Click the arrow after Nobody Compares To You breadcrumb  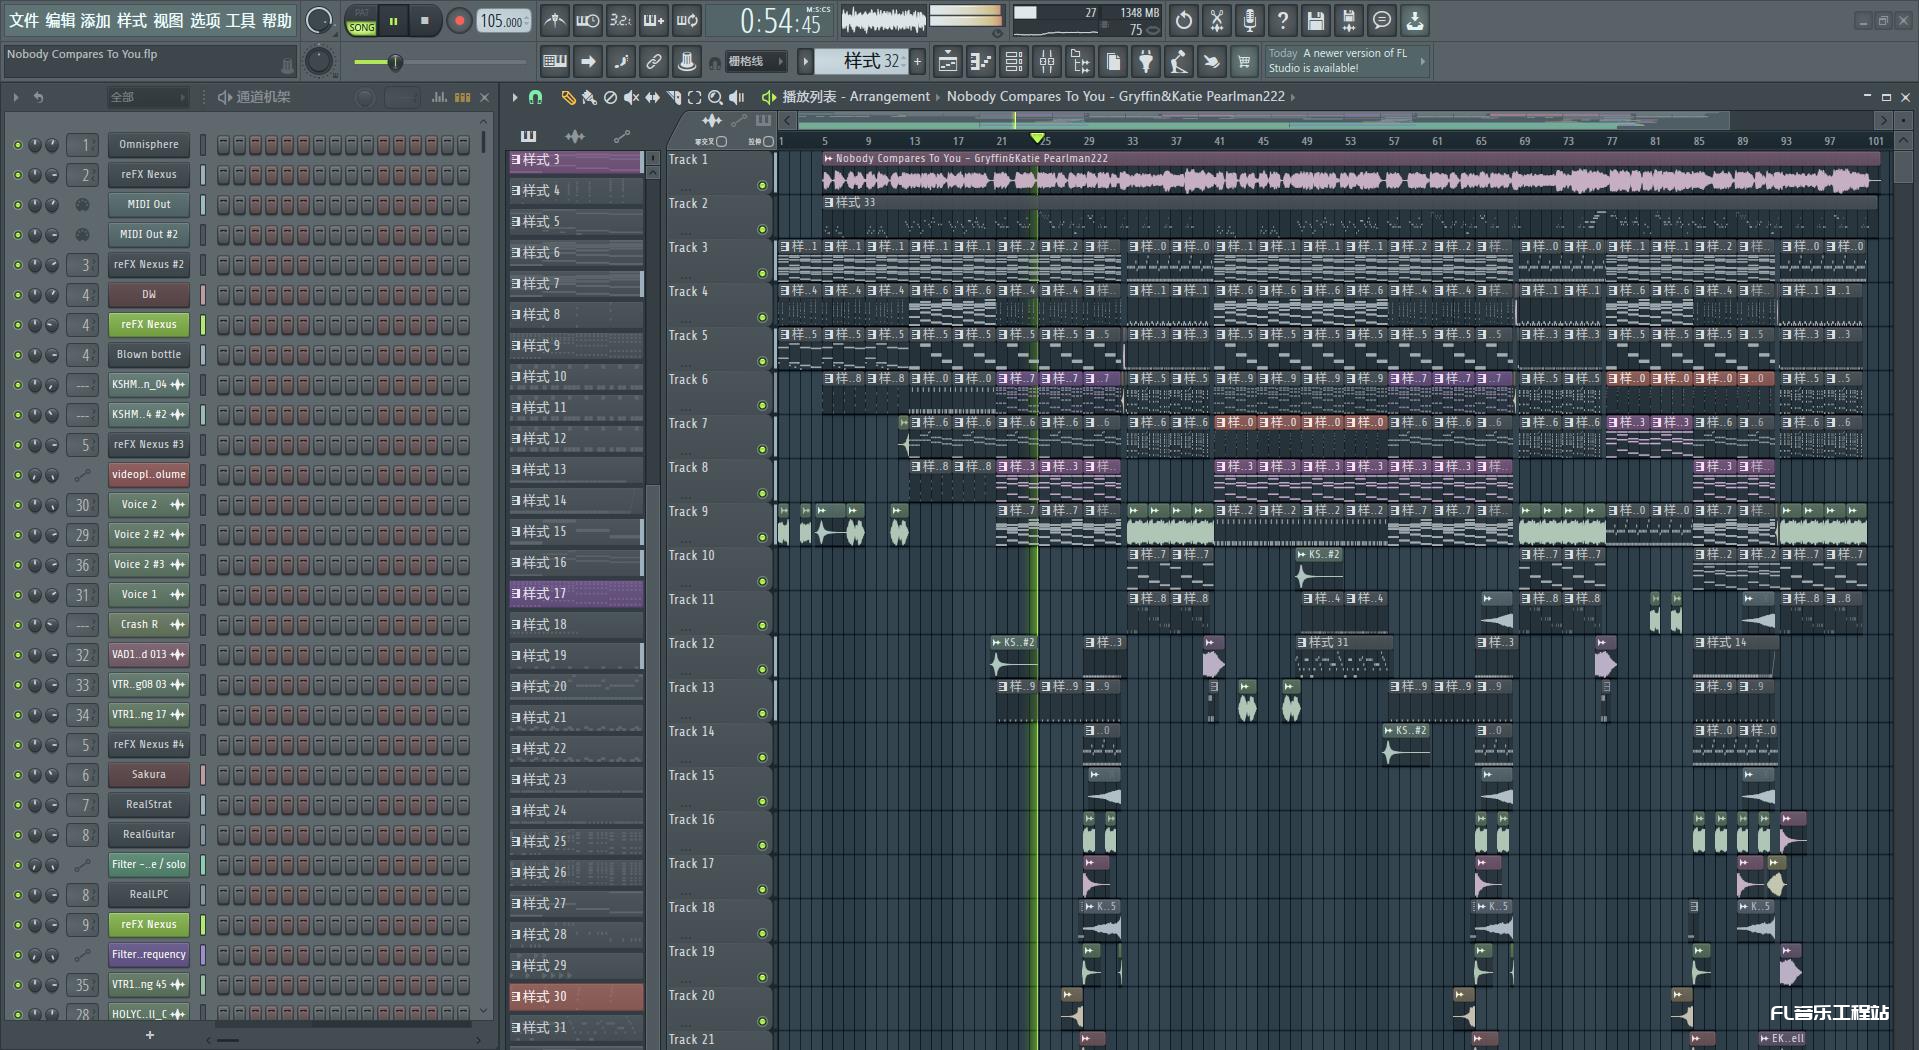[x=1293, y=97]
